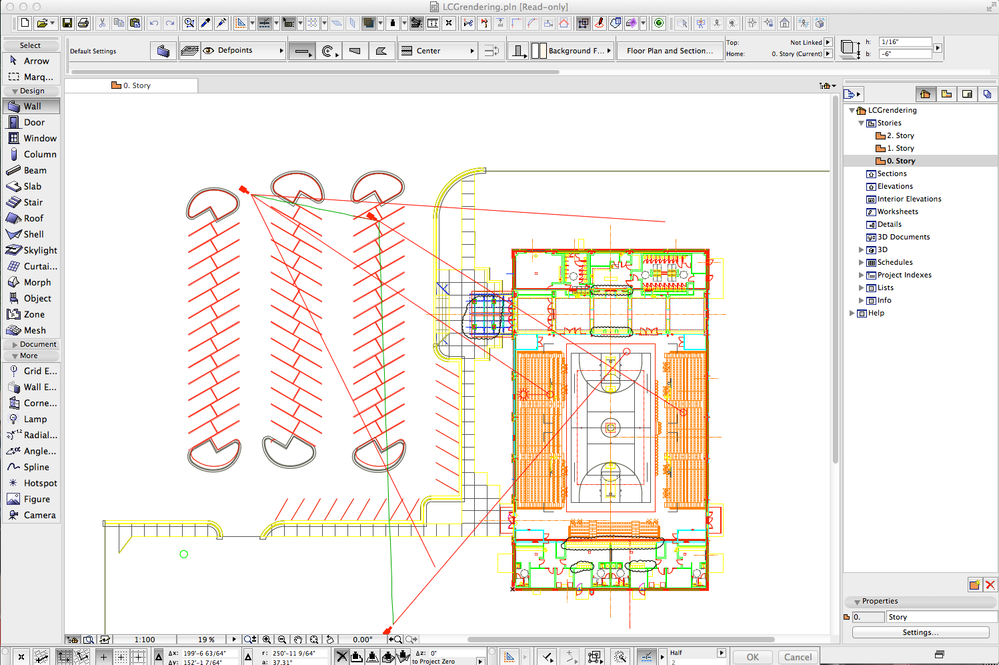
Task: Click the OK button
Action: (752, 657)
